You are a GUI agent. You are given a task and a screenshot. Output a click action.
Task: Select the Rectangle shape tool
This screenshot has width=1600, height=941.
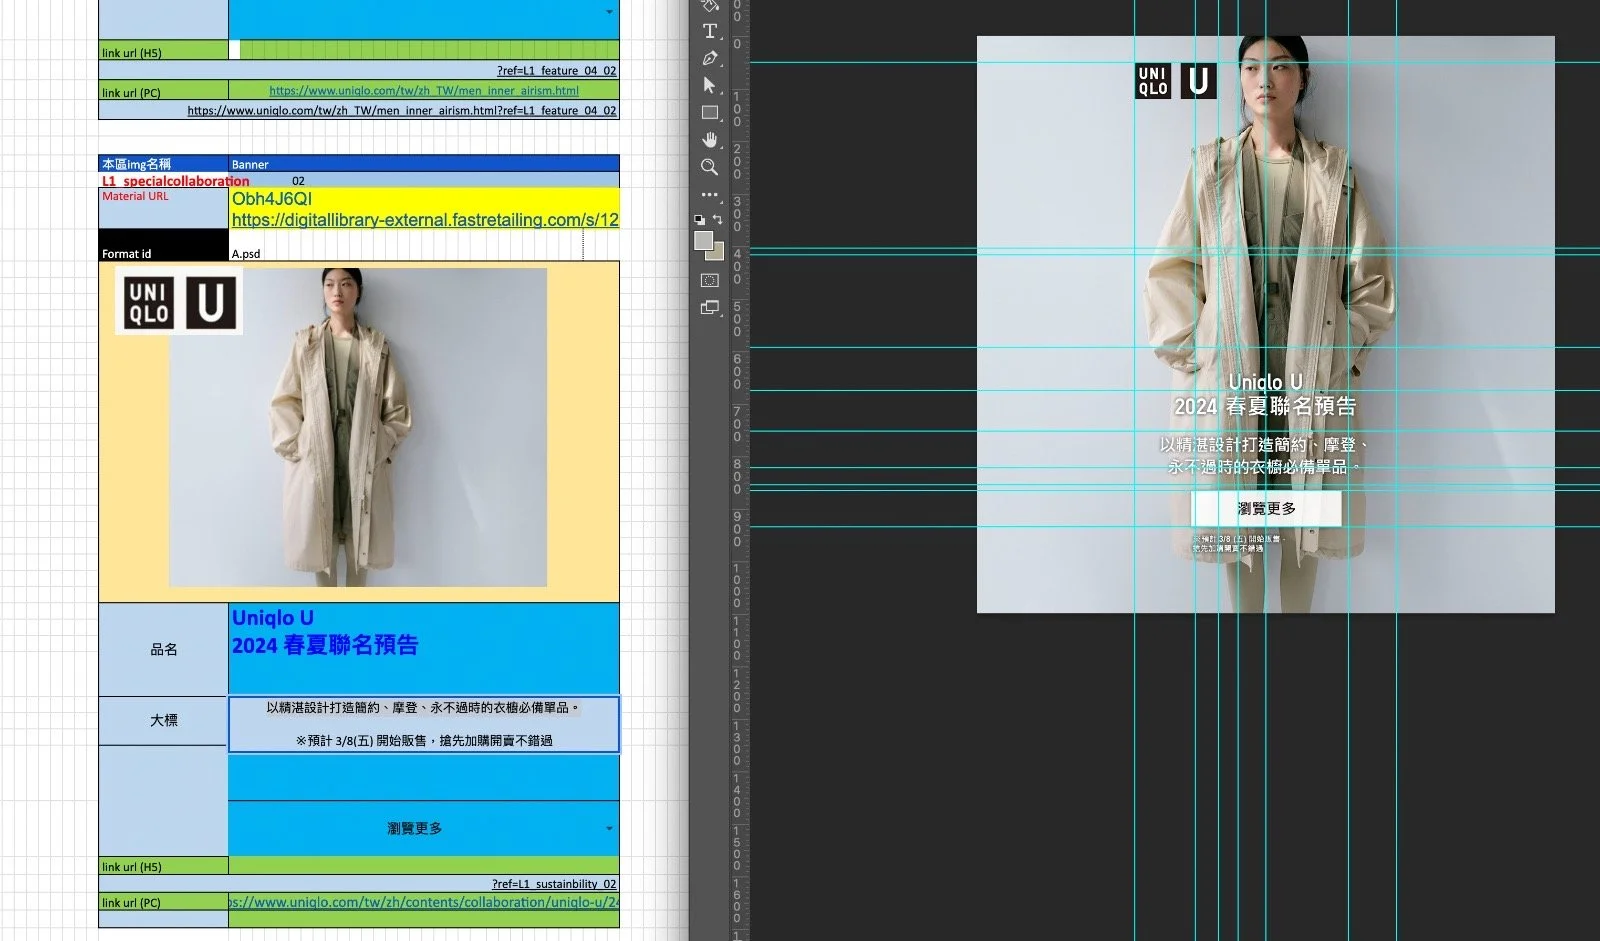(x=710, y=112)
